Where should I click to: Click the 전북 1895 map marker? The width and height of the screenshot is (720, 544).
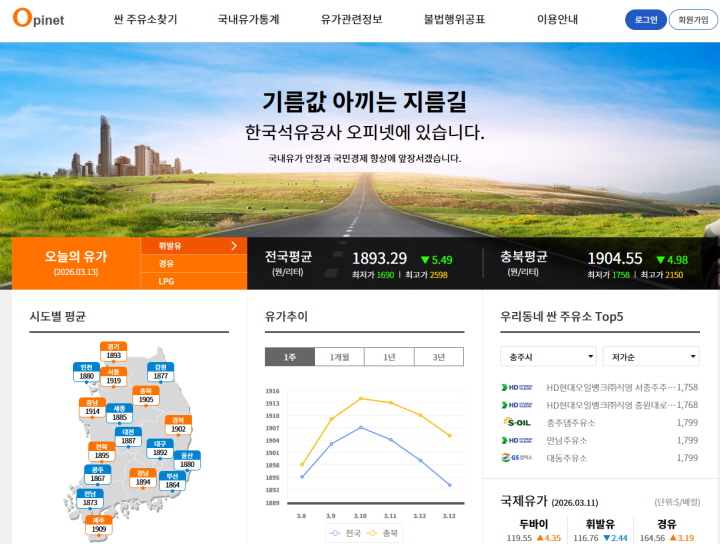click(x=101, y=451)
